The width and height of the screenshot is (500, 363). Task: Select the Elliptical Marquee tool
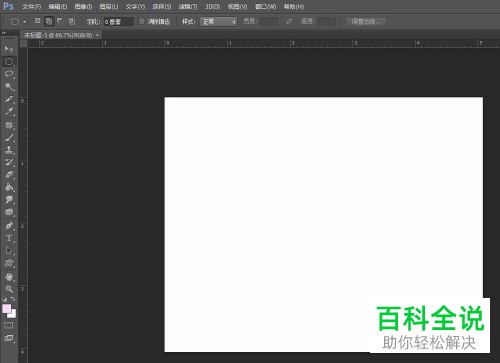9,62
